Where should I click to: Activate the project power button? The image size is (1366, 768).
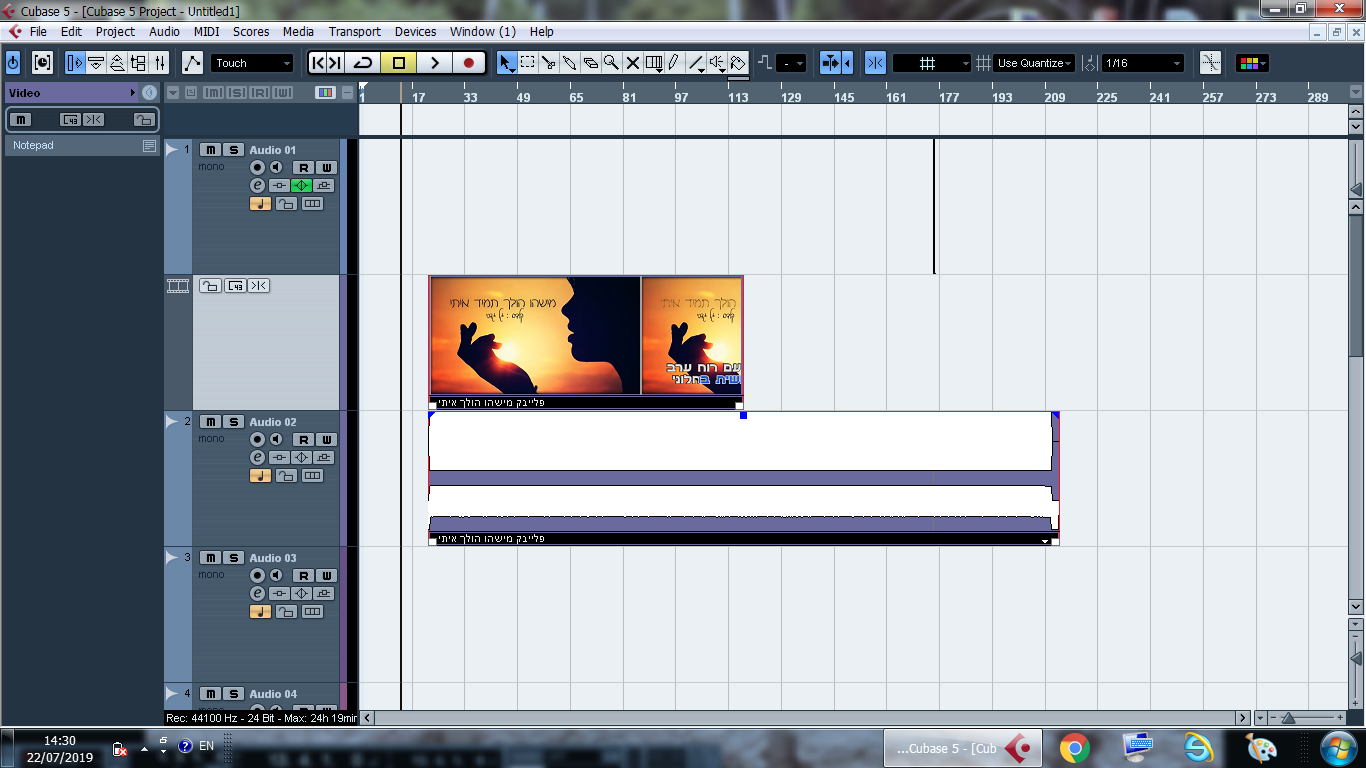pos(13,63)
